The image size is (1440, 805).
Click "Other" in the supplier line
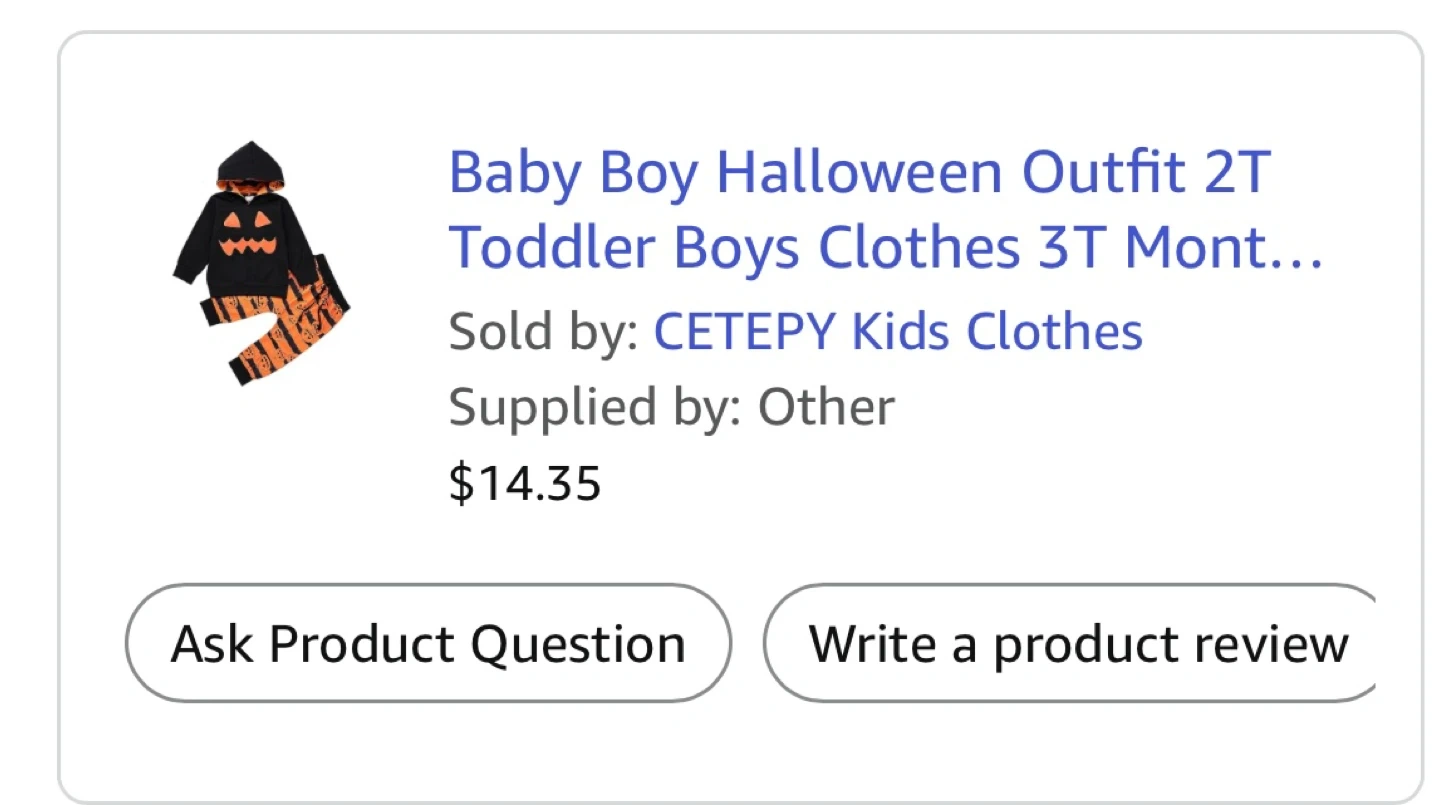825,407
